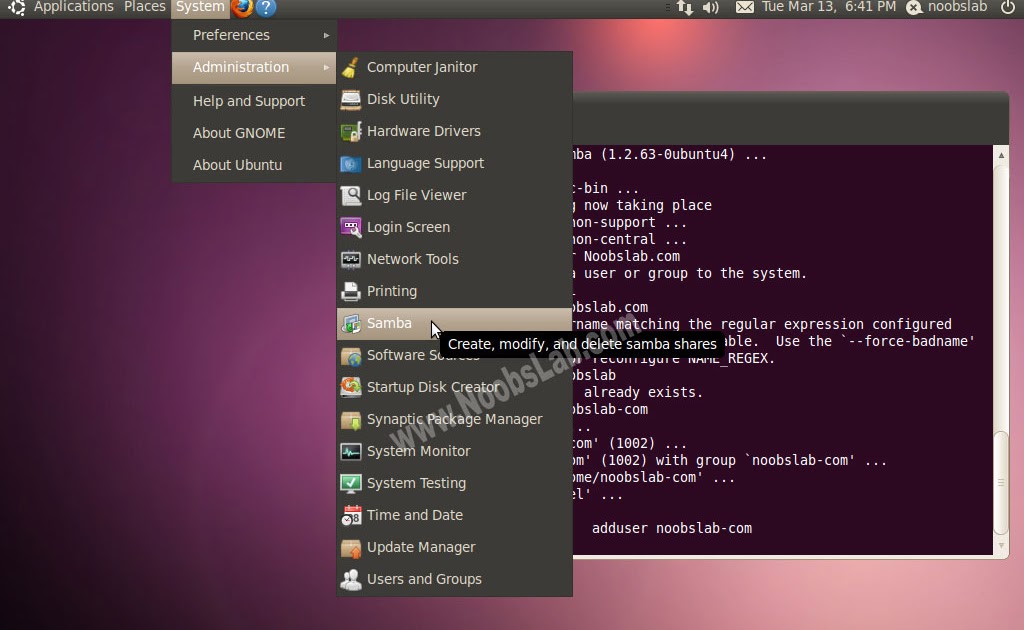Open the Help question mark launcher
This screenshot has width=1024, height=630.
(266, 8)
